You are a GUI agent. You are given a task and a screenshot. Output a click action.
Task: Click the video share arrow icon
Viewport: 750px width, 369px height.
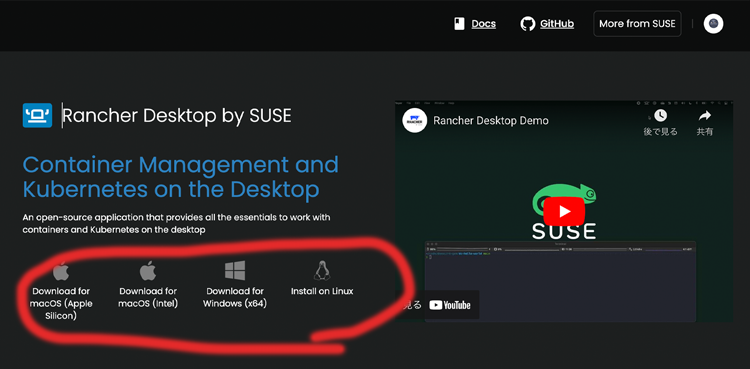705,115
